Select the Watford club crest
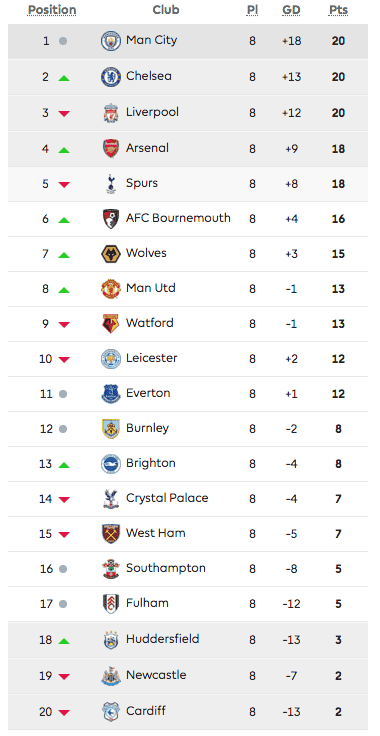The height and width of the screenshot is (736, 380). tap(111, 324)
